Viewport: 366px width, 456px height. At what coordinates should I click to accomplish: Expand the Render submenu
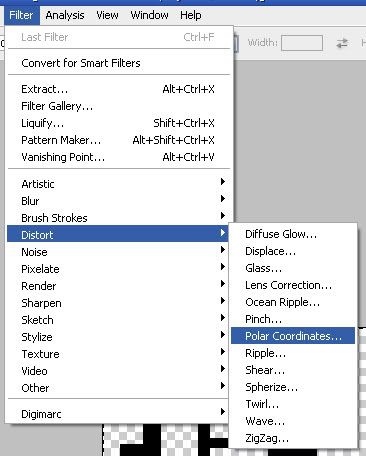click(119, 286)
